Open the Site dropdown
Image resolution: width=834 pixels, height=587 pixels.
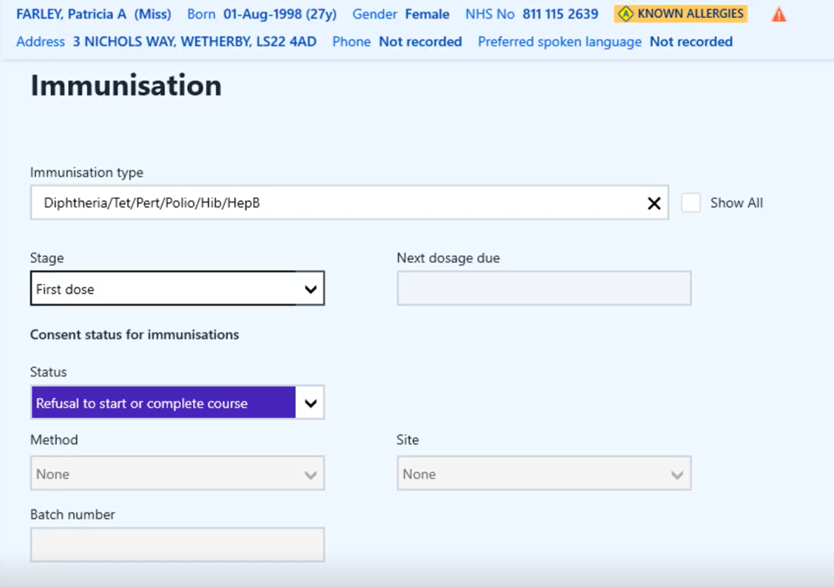coord(544,473)
